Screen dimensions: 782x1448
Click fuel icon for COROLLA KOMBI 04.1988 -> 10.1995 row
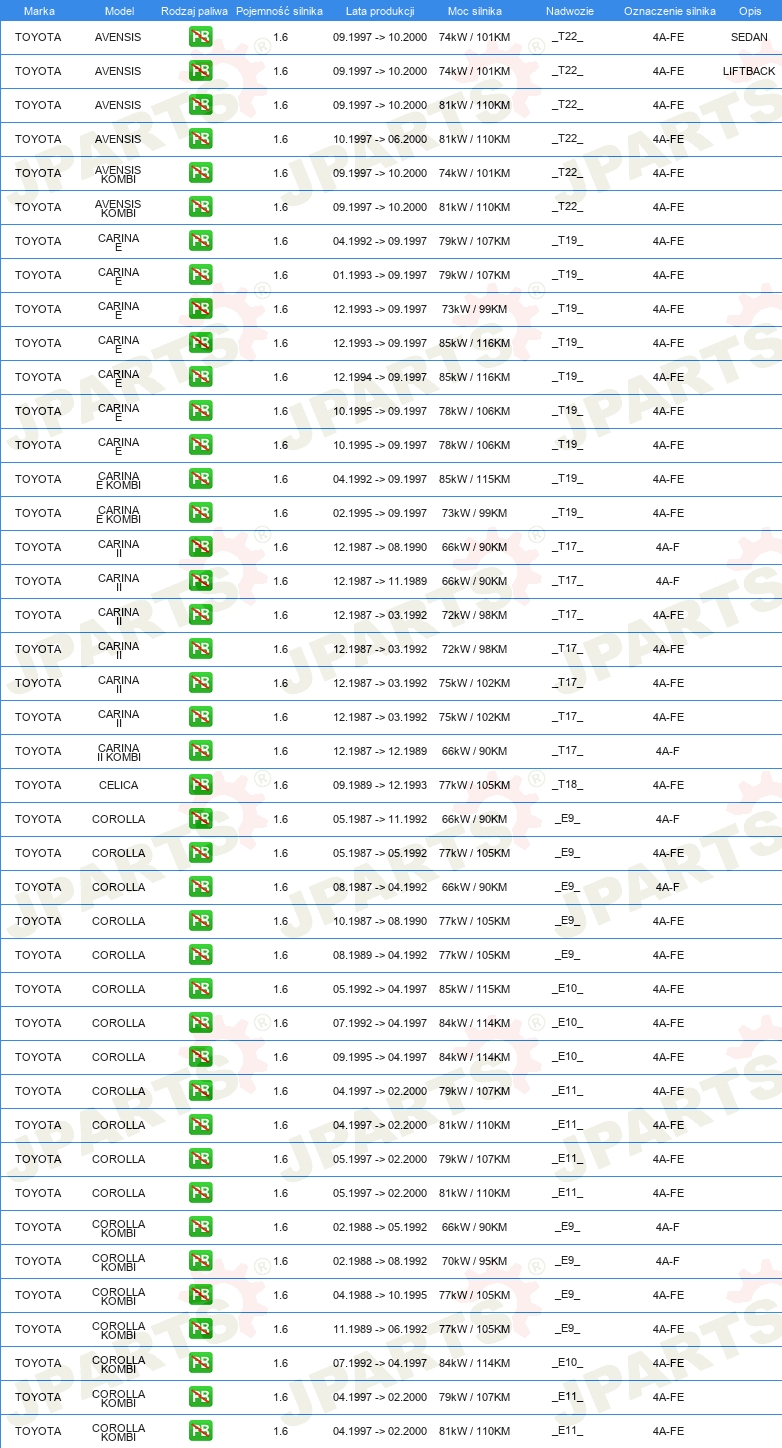coord(200,1295)
